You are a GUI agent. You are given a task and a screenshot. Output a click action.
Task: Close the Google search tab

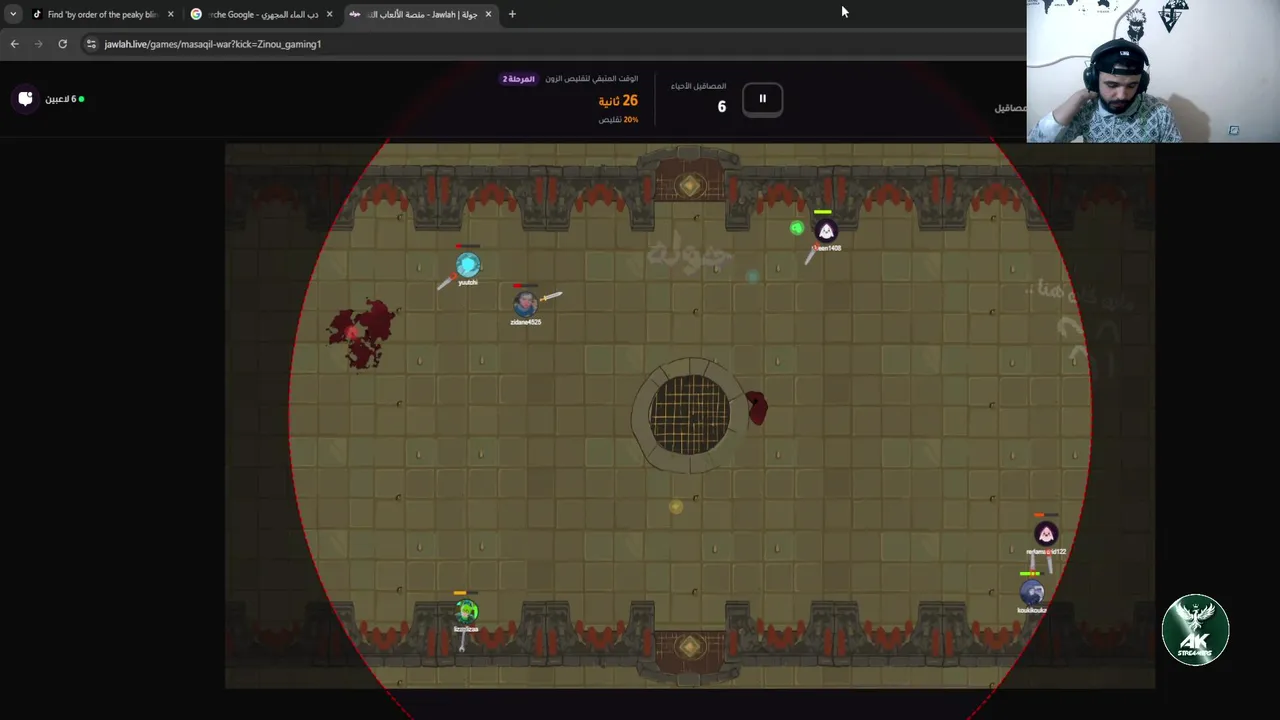point(329,14)
